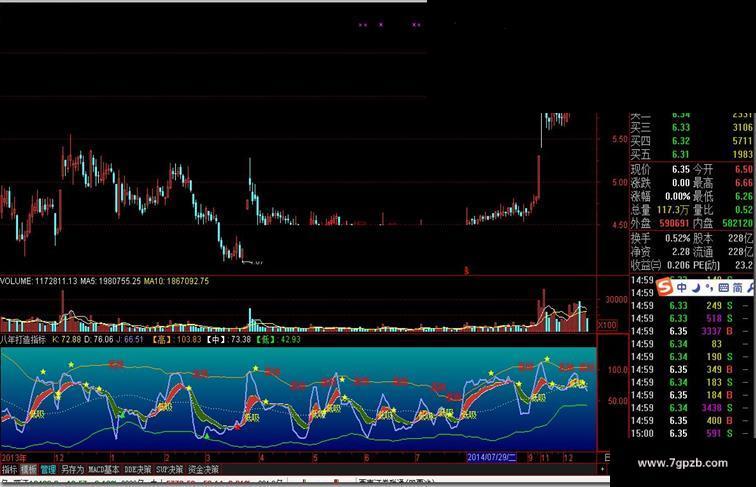Click the D: 76.06 indicator value
The width and height of the screenshot is (756, 487).
pos(99,339)
